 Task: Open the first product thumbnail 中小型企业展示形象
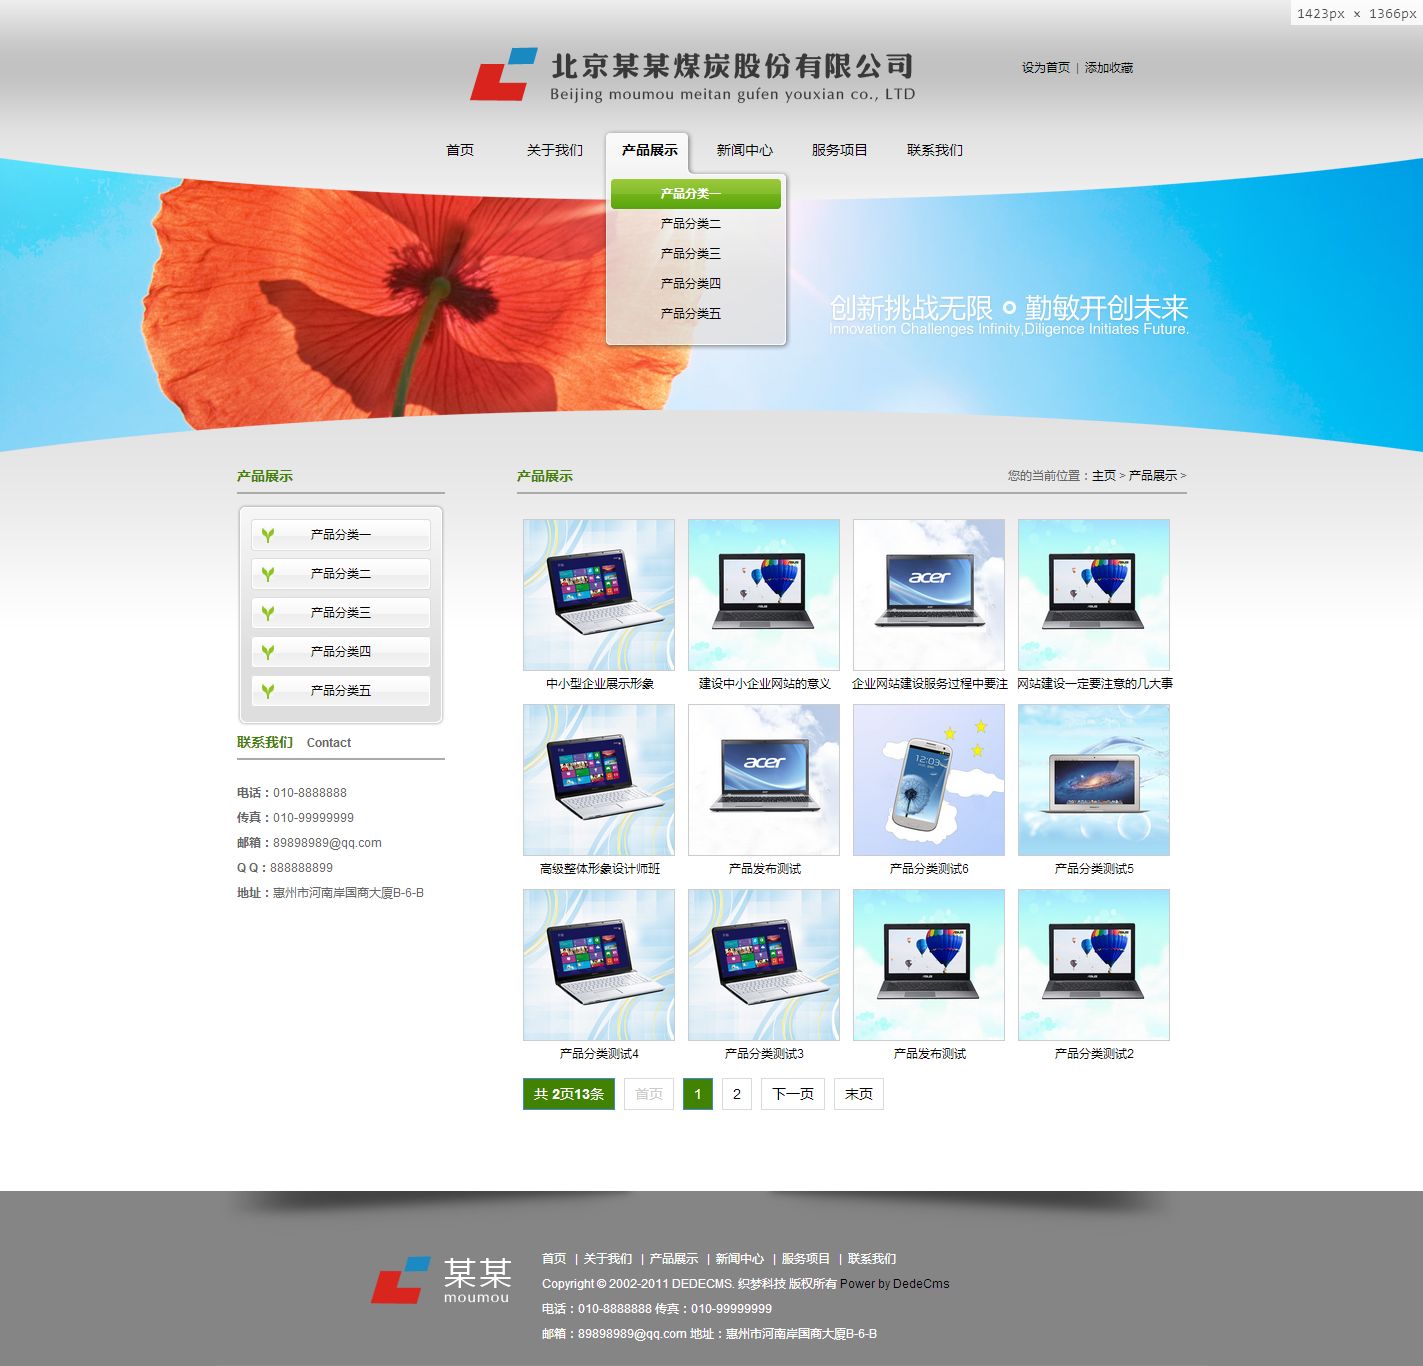pyautogui.click(x=598, y=595)
